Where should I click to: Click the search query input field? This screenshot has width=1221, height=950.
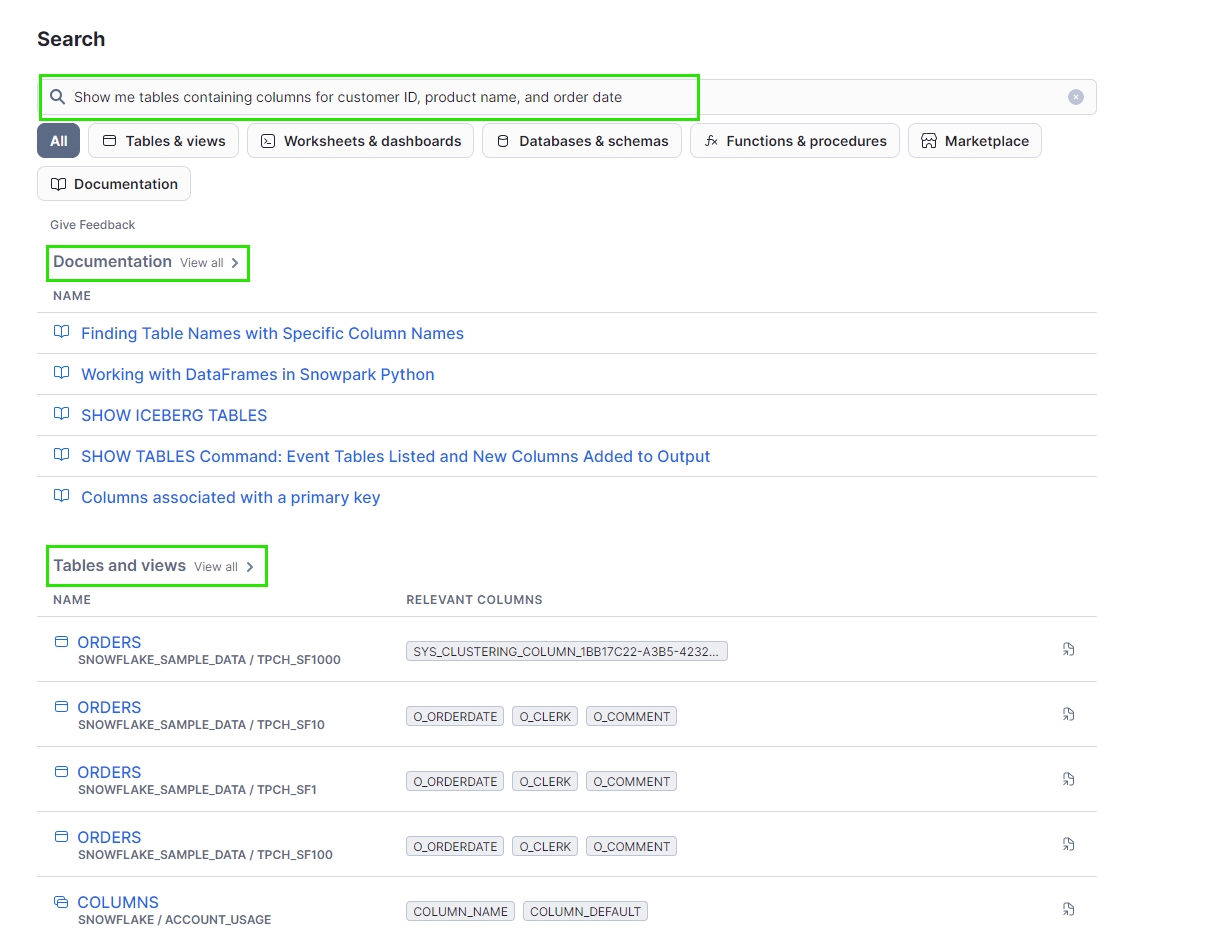coord(567,97)
